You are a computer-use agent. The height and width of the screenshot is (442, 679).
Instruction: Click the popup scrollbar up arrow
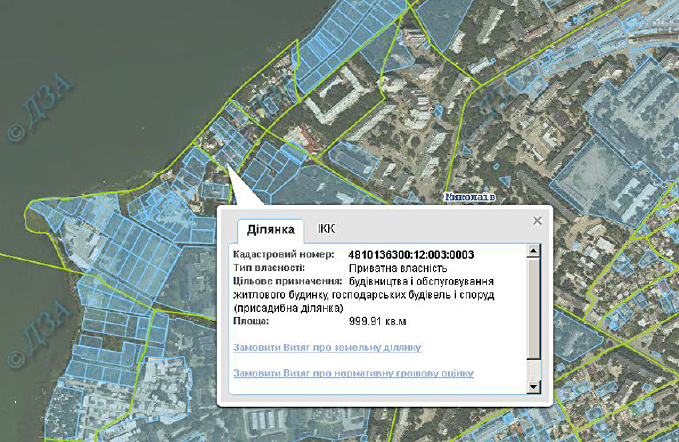tap(534, 250)
